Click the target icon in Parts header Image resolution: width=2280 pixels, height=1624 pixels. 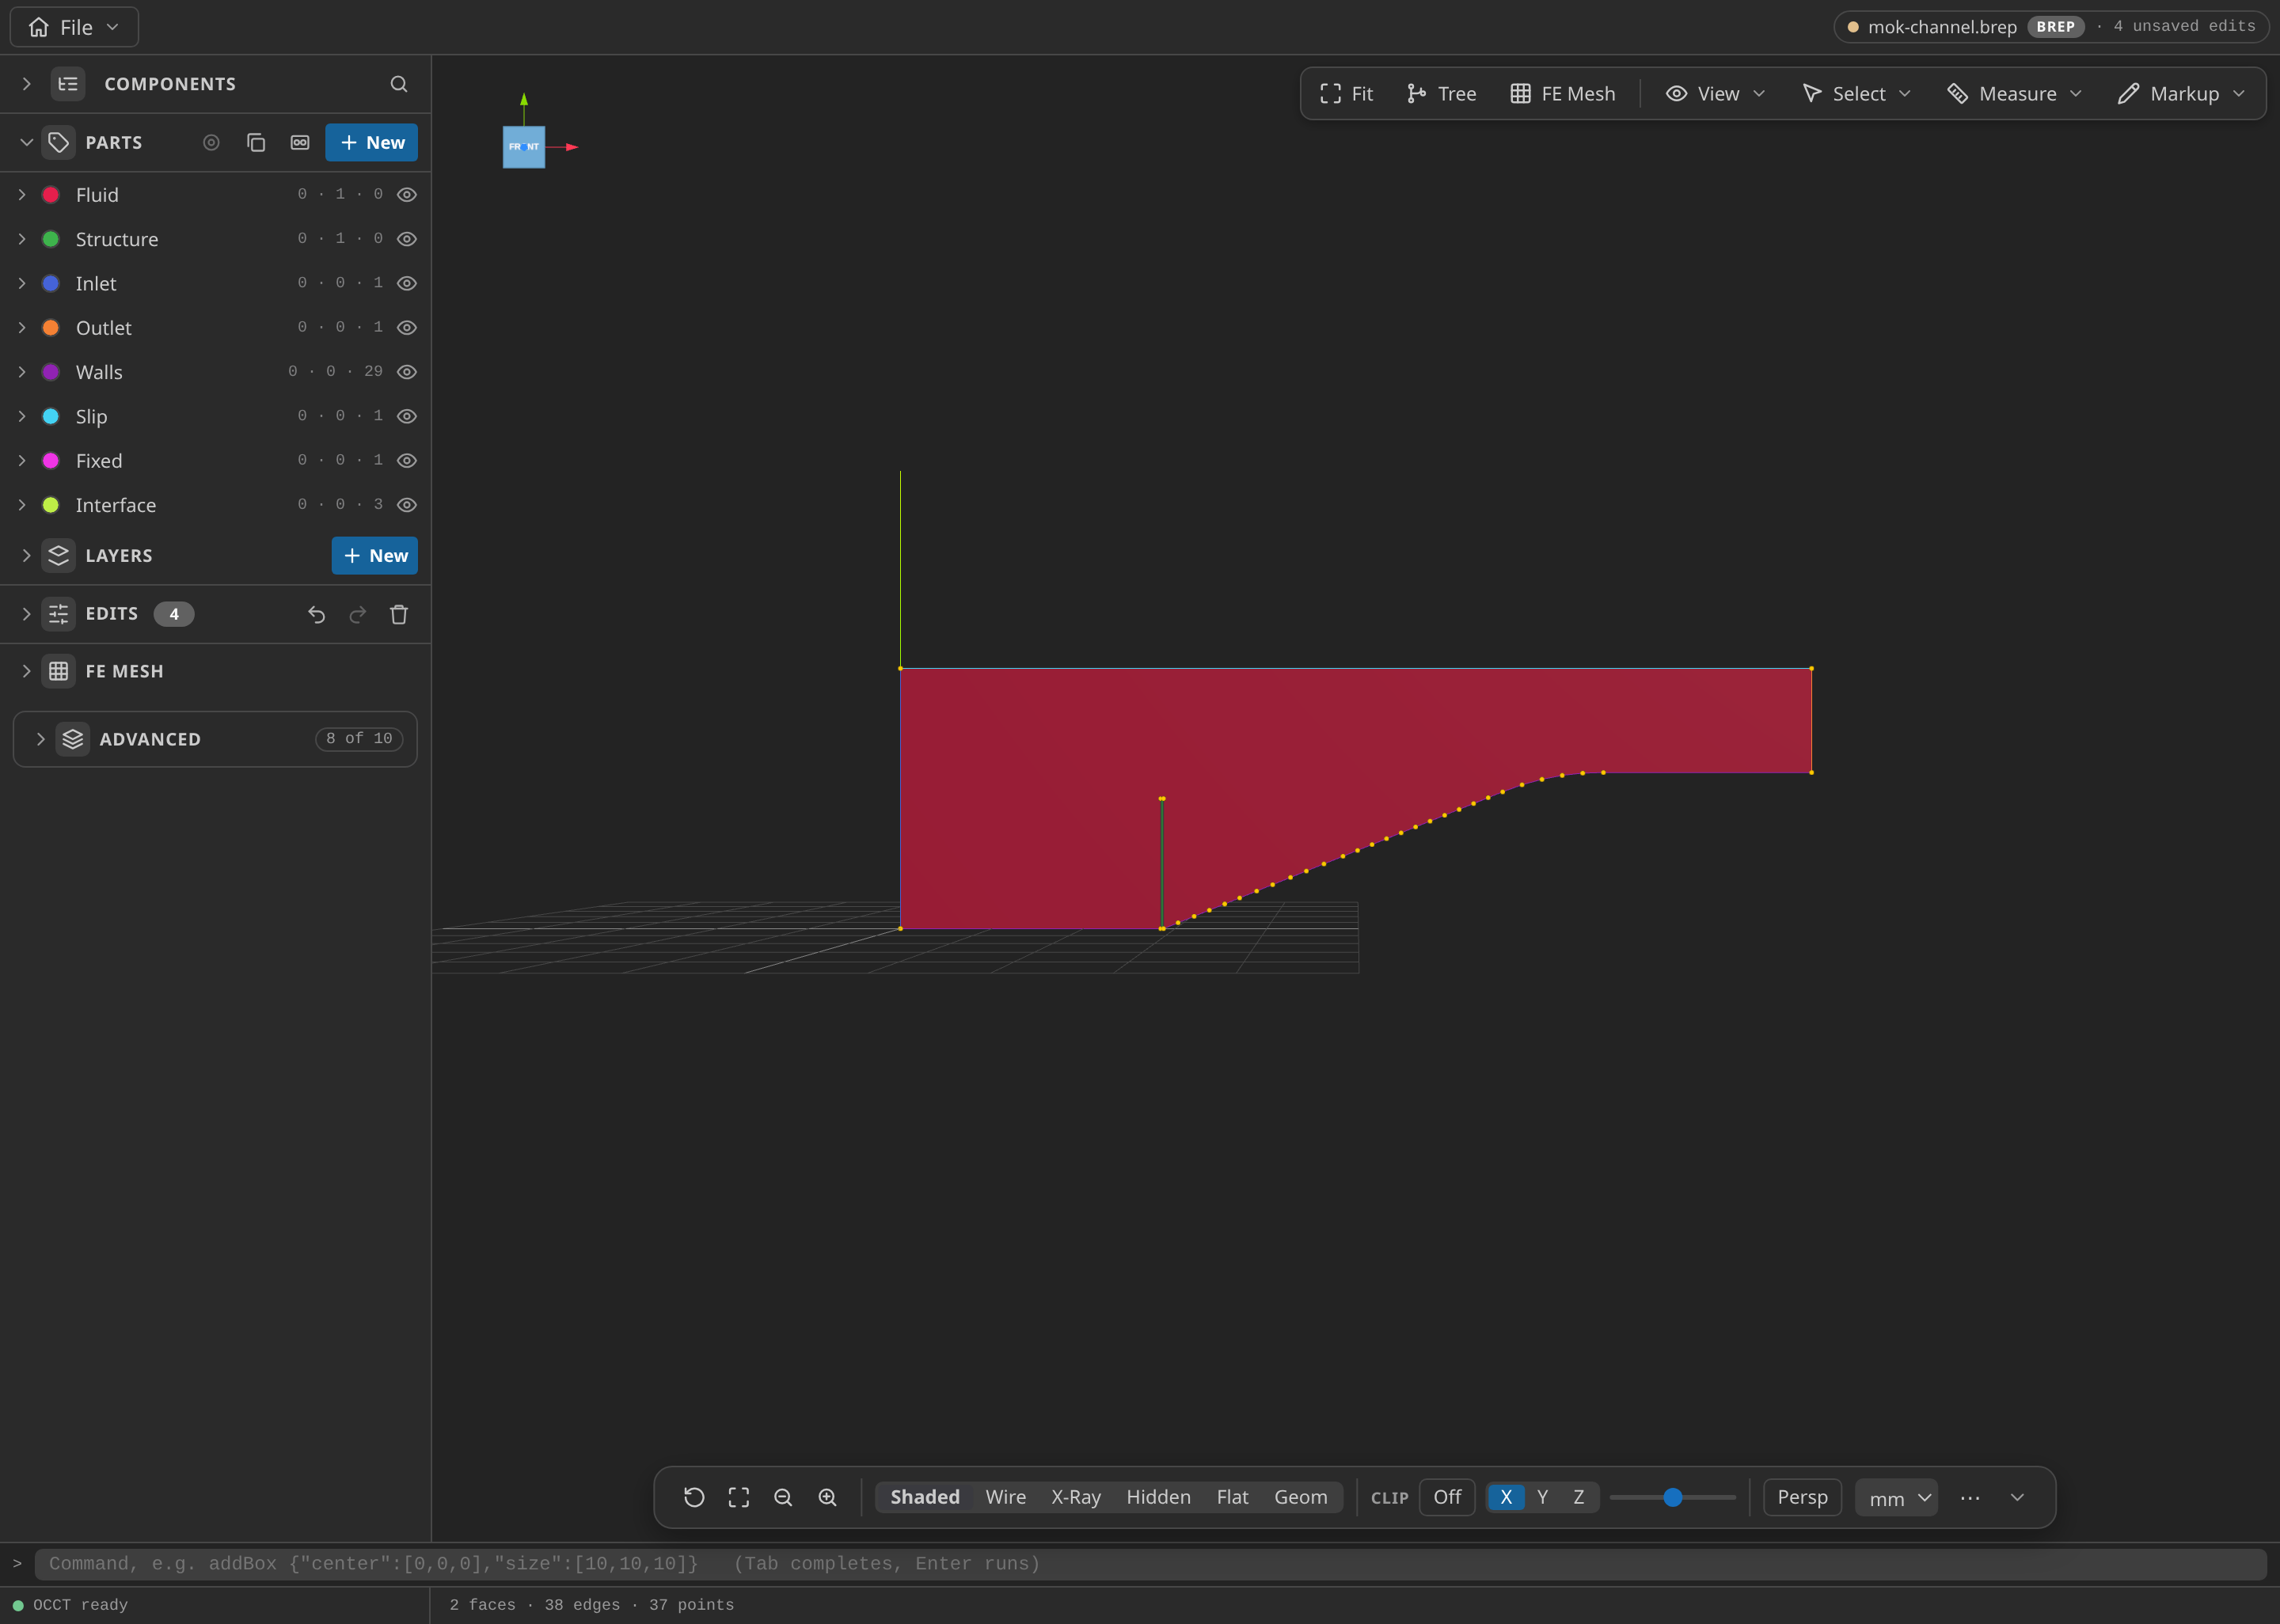(x=211, y=143)
